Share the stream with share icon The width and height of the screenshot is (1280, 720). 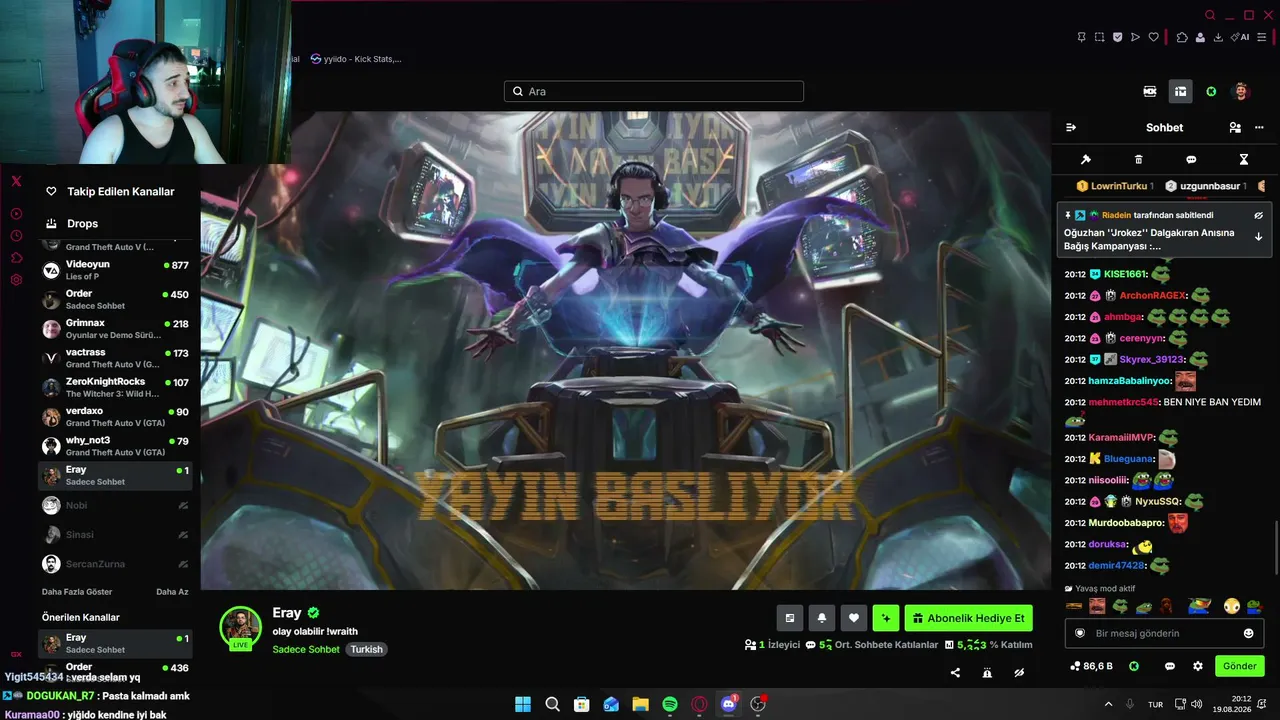pos(955,673)
